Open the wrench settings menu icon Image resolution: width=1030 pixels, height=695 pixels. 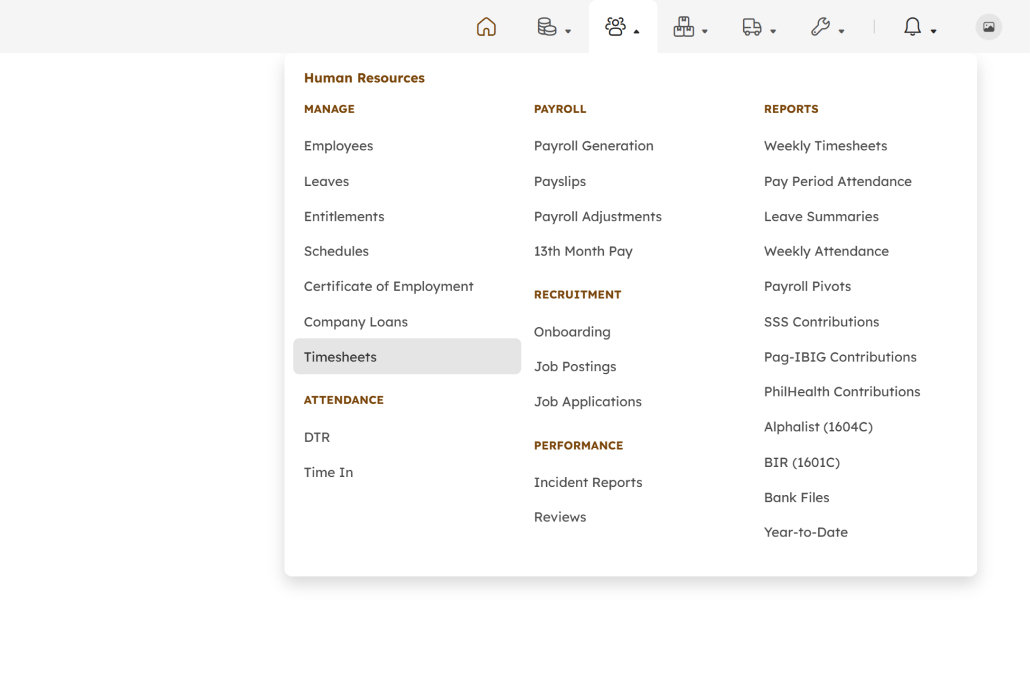coord(820,27)
